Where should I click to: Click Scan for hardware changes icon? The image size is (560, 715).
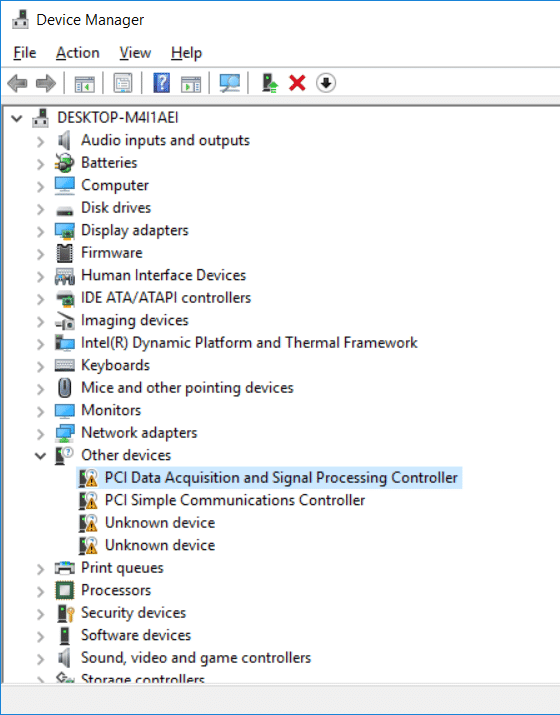tap(229, 83)
